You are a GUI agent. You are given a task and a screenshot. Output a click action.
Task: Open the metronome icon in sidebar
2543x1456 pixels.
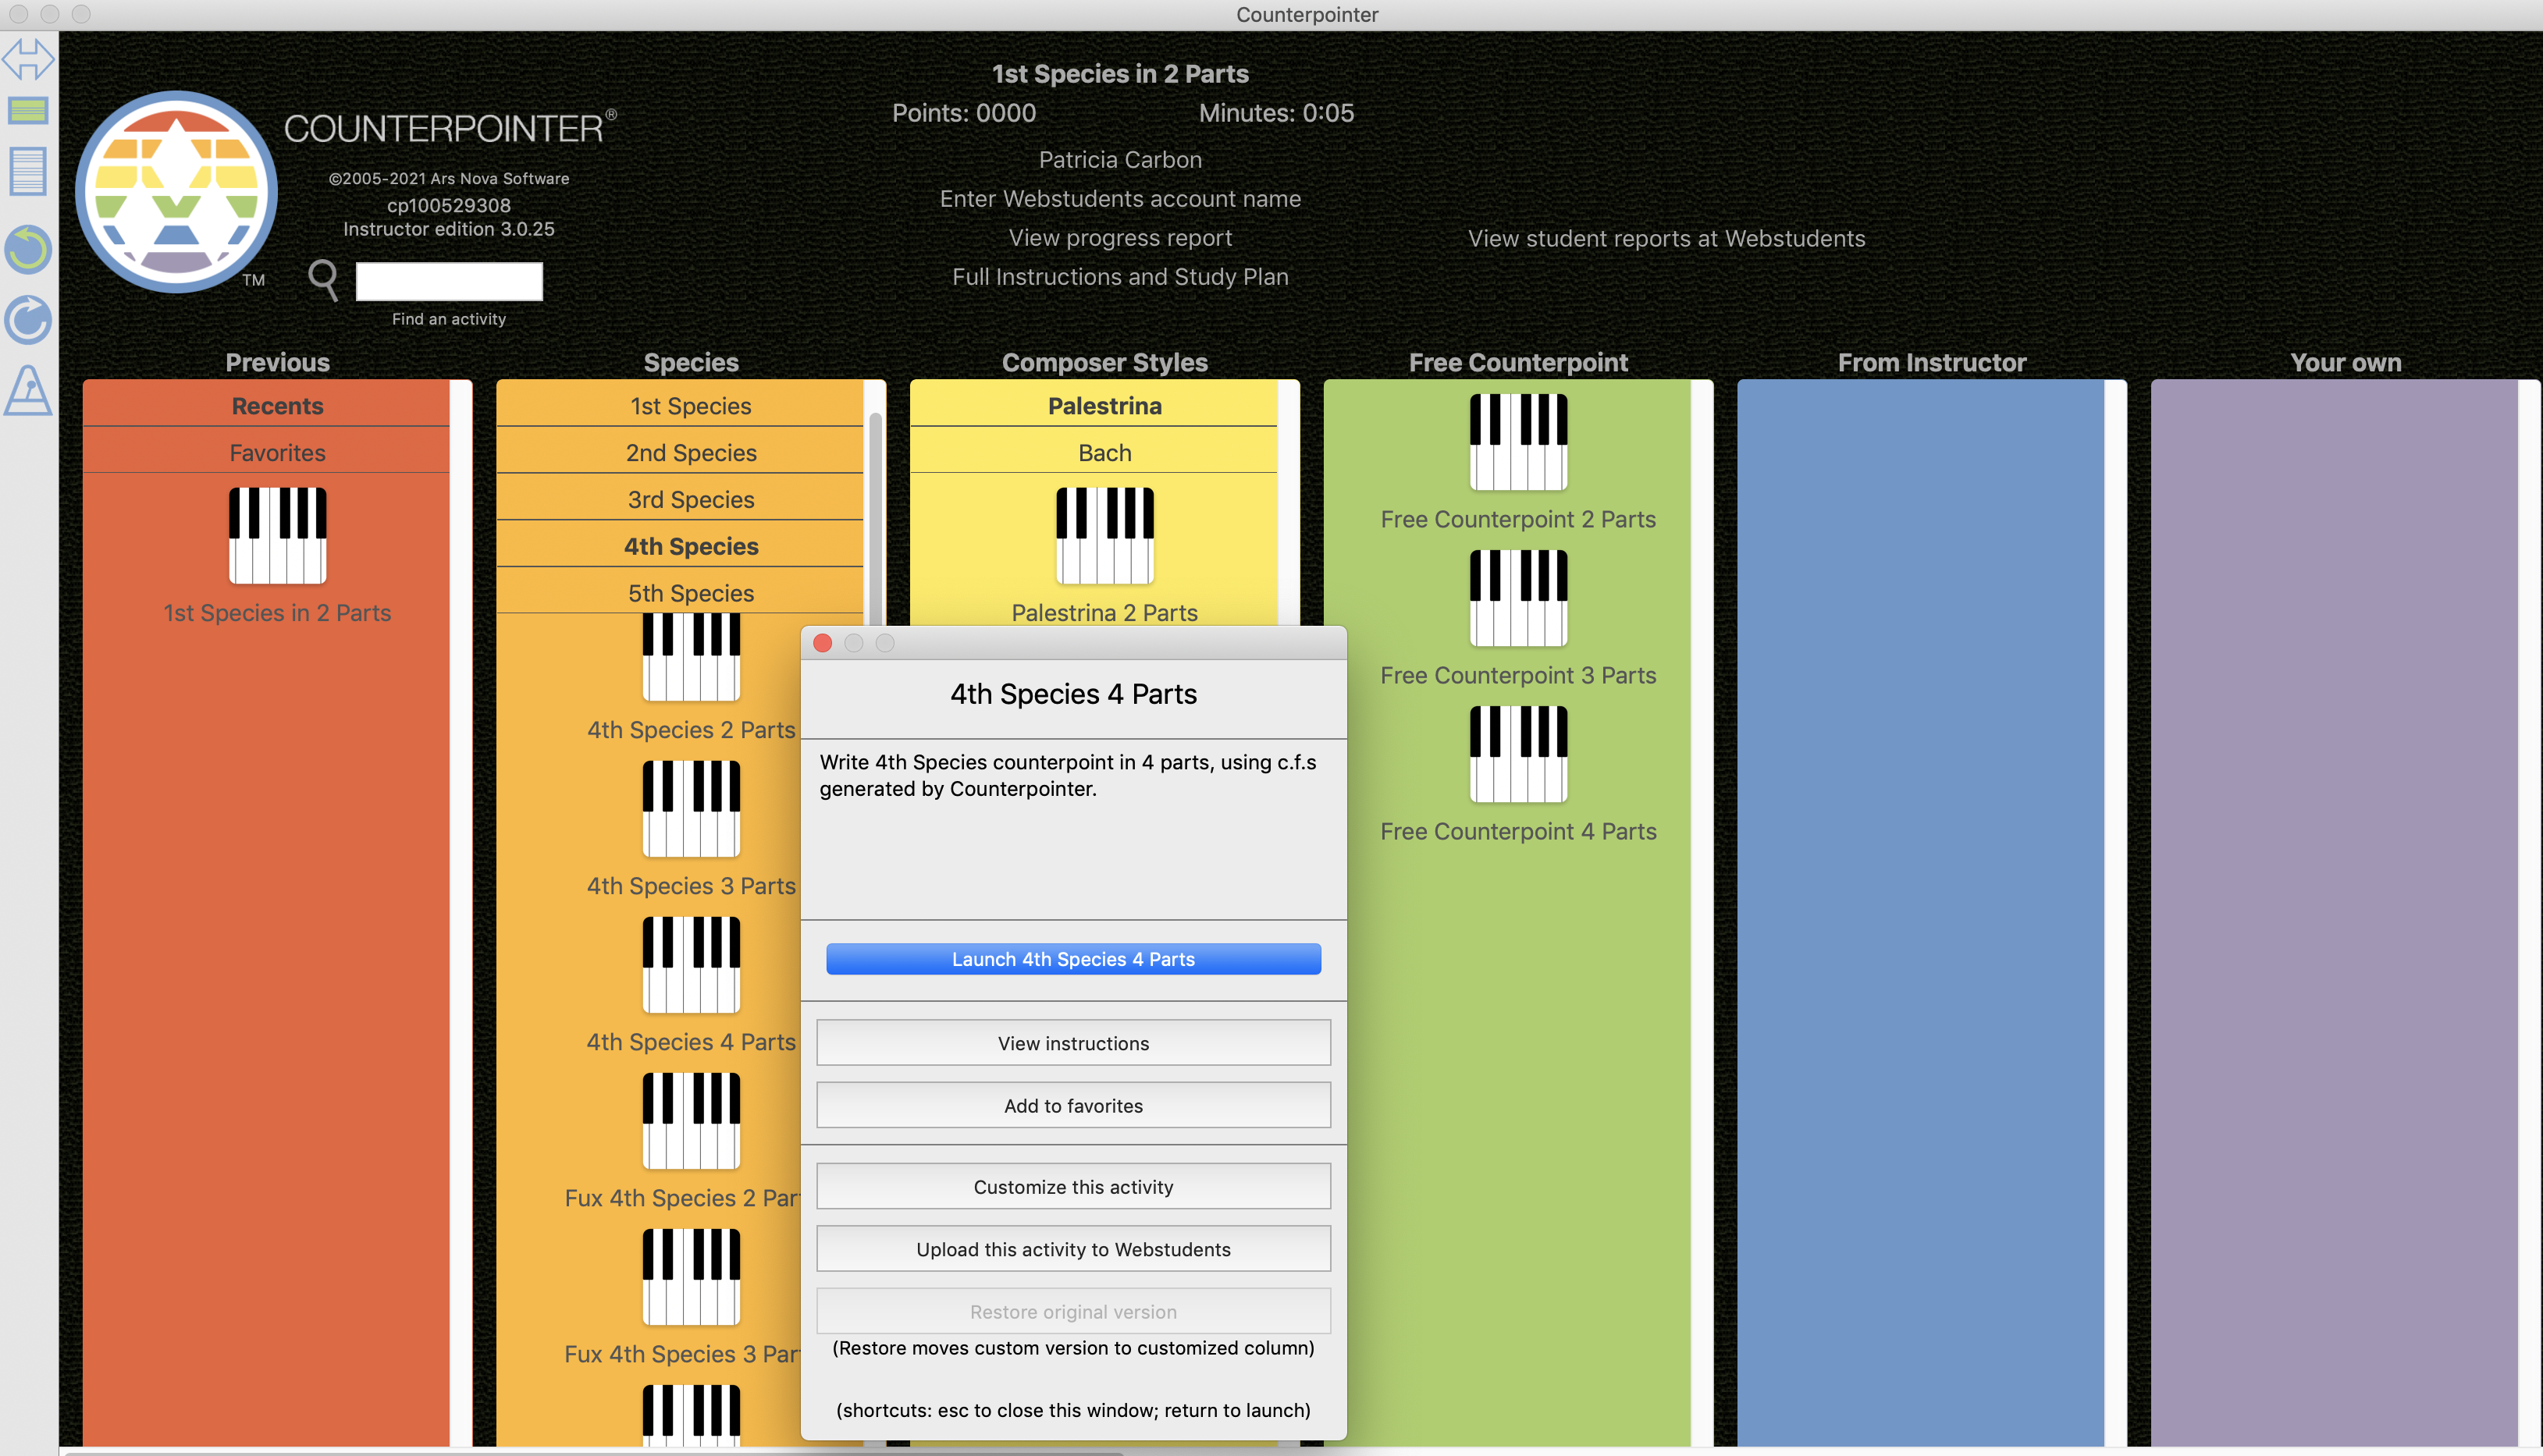pyautogui.click(x=28, y=390)
